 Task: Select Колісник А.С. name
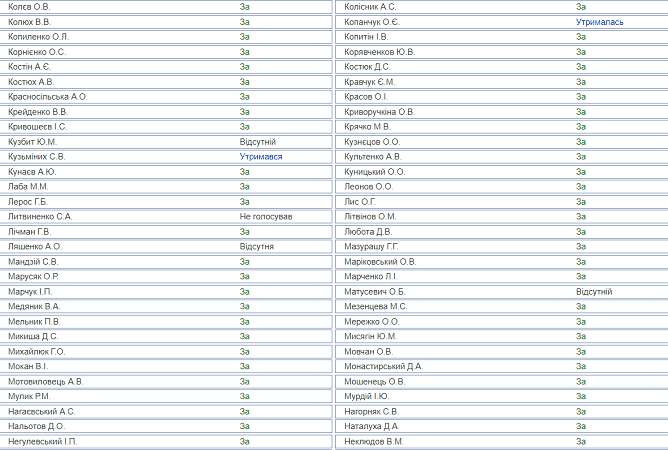pos(370,7)
